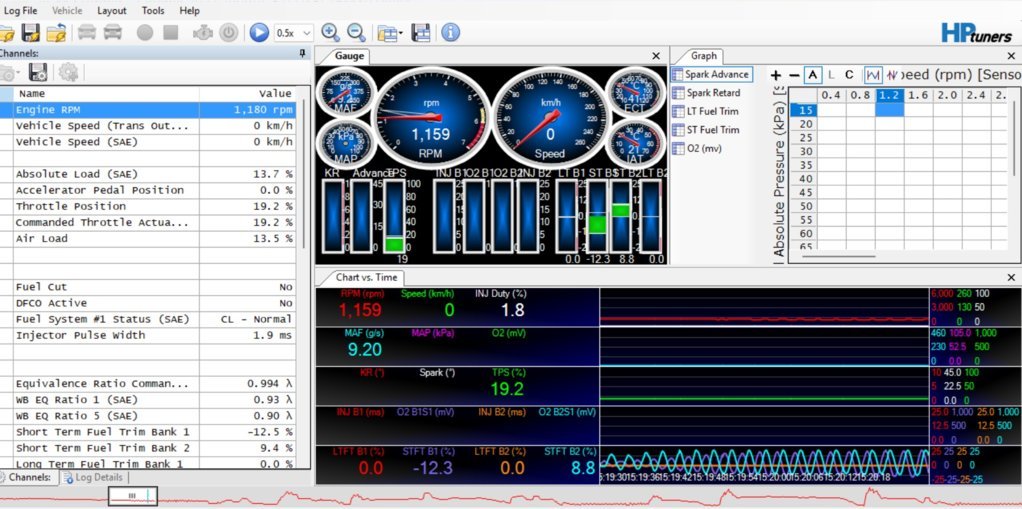Select the Throttle Position channel row
This screenshot has width=1022, height=509.
[x=148, y=206]
